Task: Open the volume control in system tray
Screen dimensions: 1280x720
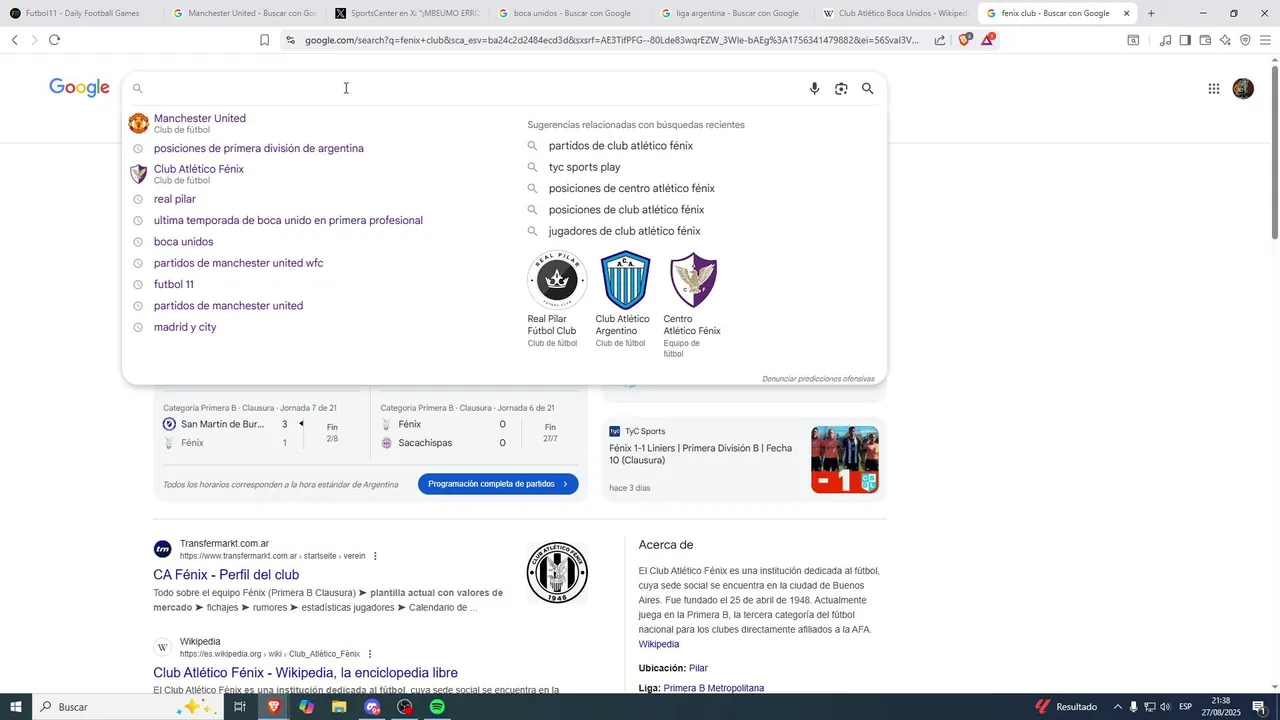Action: 1165,707
